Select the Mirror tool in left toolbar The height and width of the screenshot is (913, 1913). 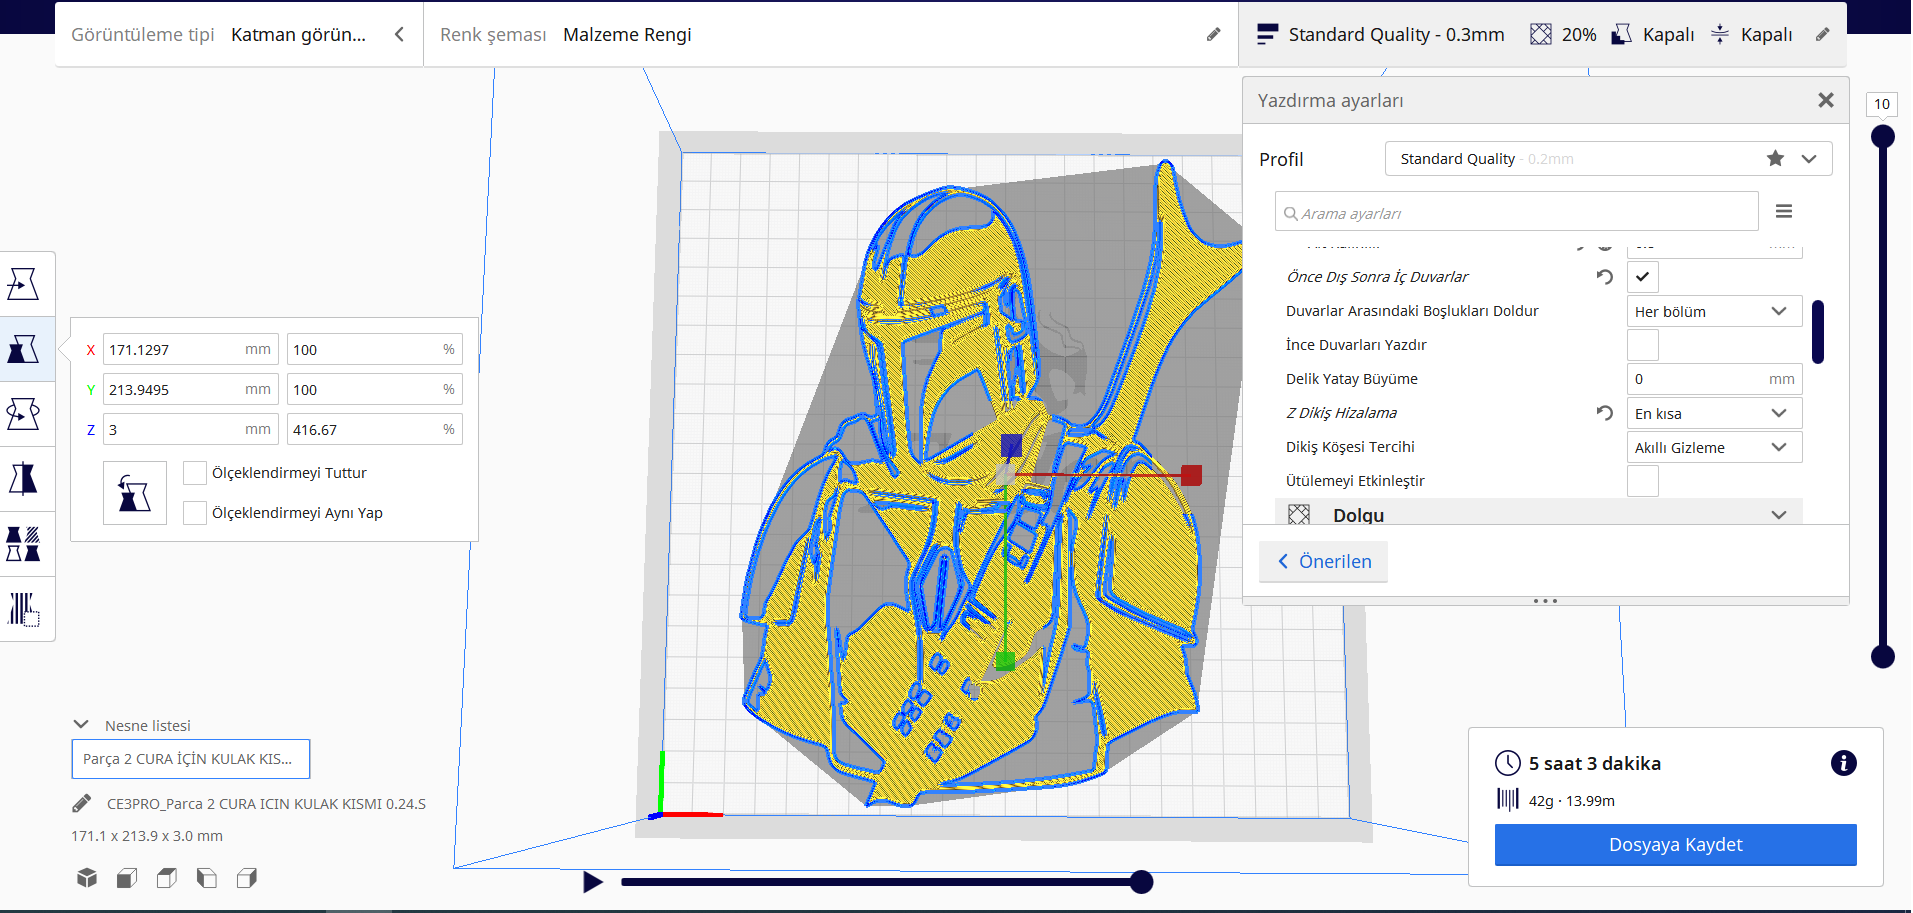(23, 479)
